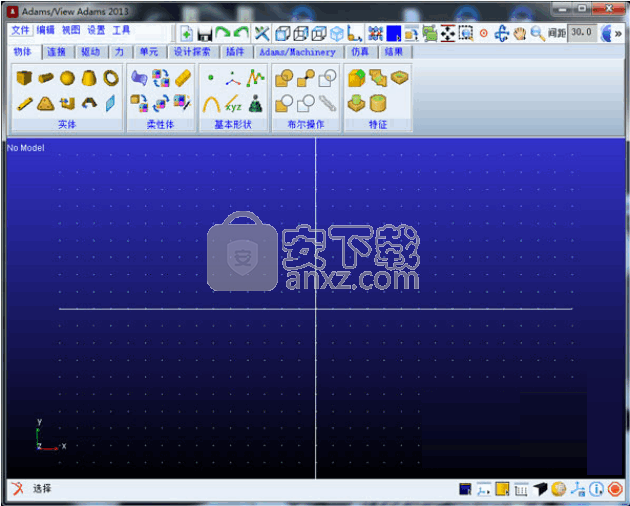Activate the magnifier zoom tool
630x506 pixels.
pos(537,33)
